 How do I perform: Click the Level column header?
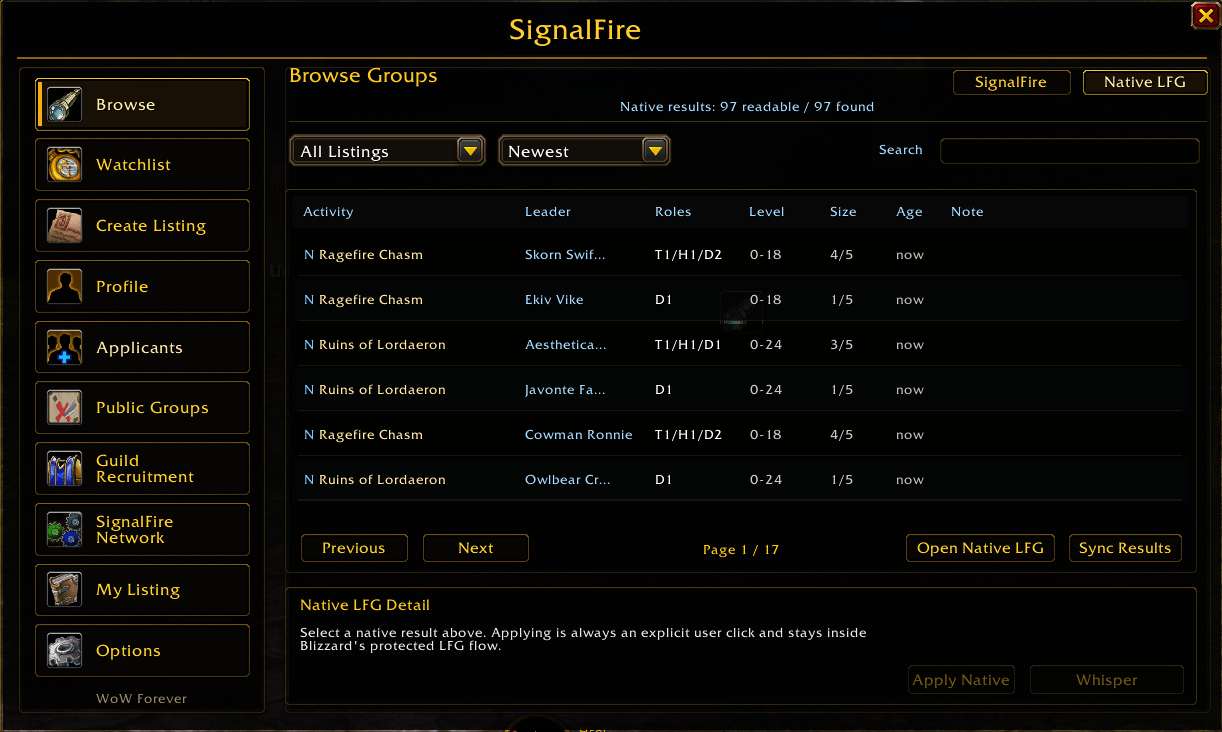click(x=767, y=212)
